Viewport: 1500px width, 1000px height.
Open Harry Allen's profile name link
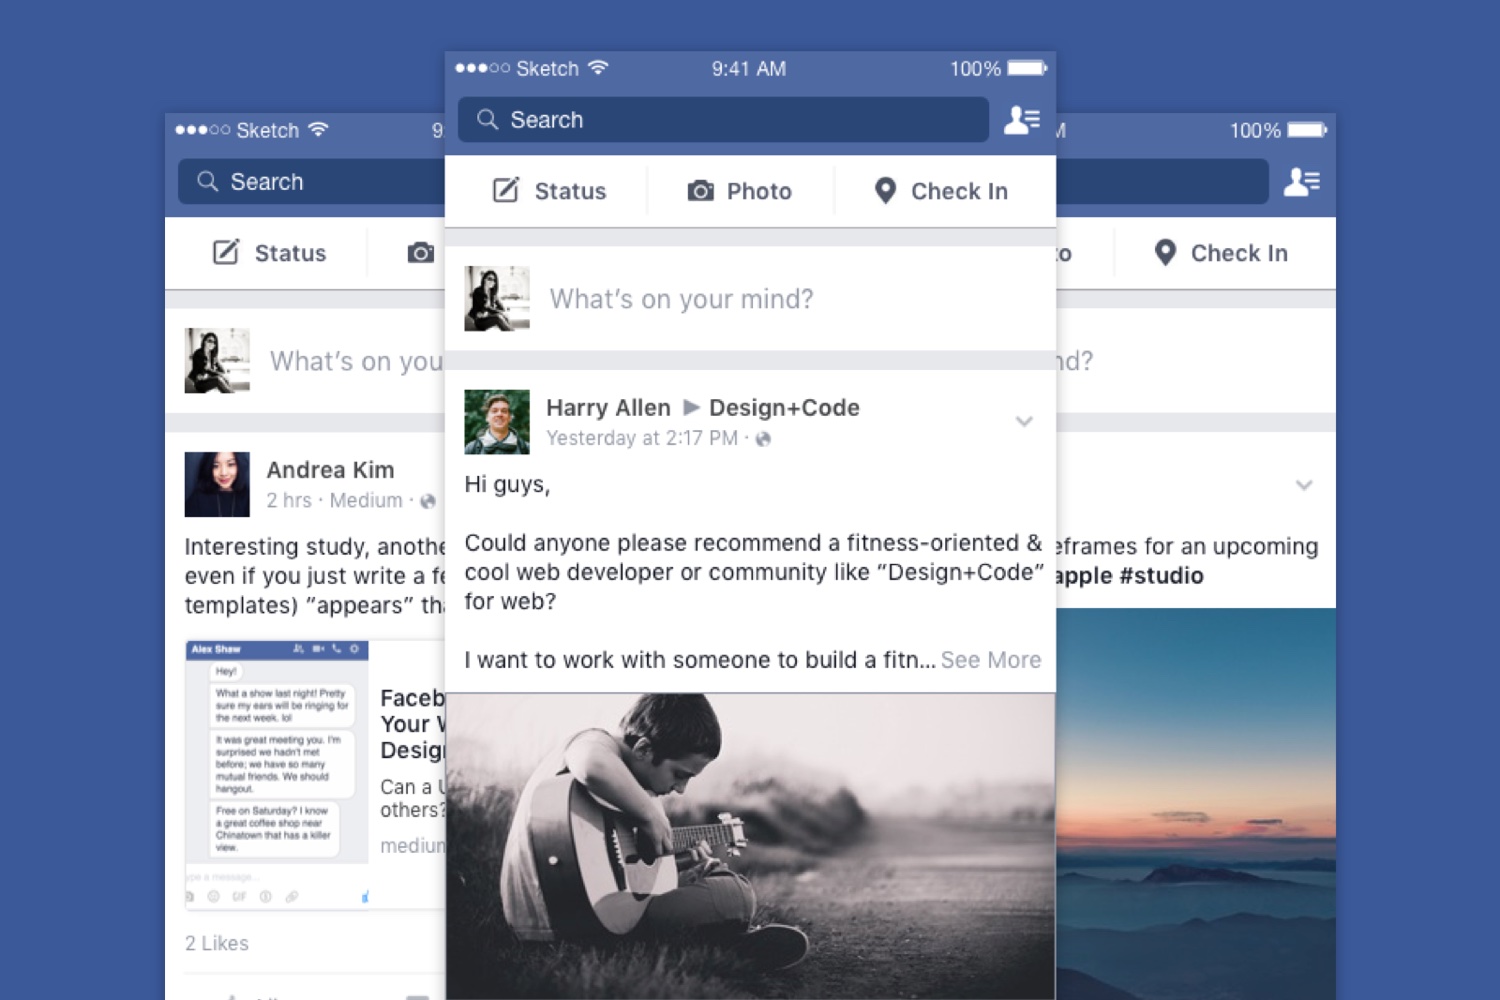[x=608, y=408]
